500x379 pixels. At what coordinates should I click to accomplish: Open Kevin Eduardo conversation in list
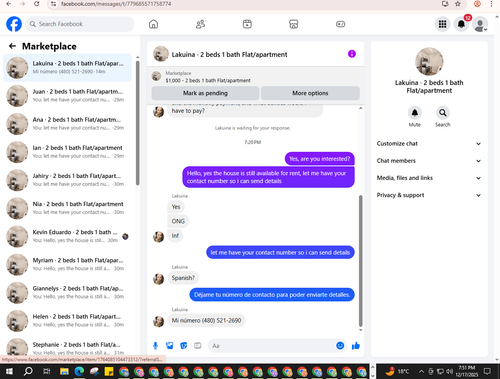[67, 236]
